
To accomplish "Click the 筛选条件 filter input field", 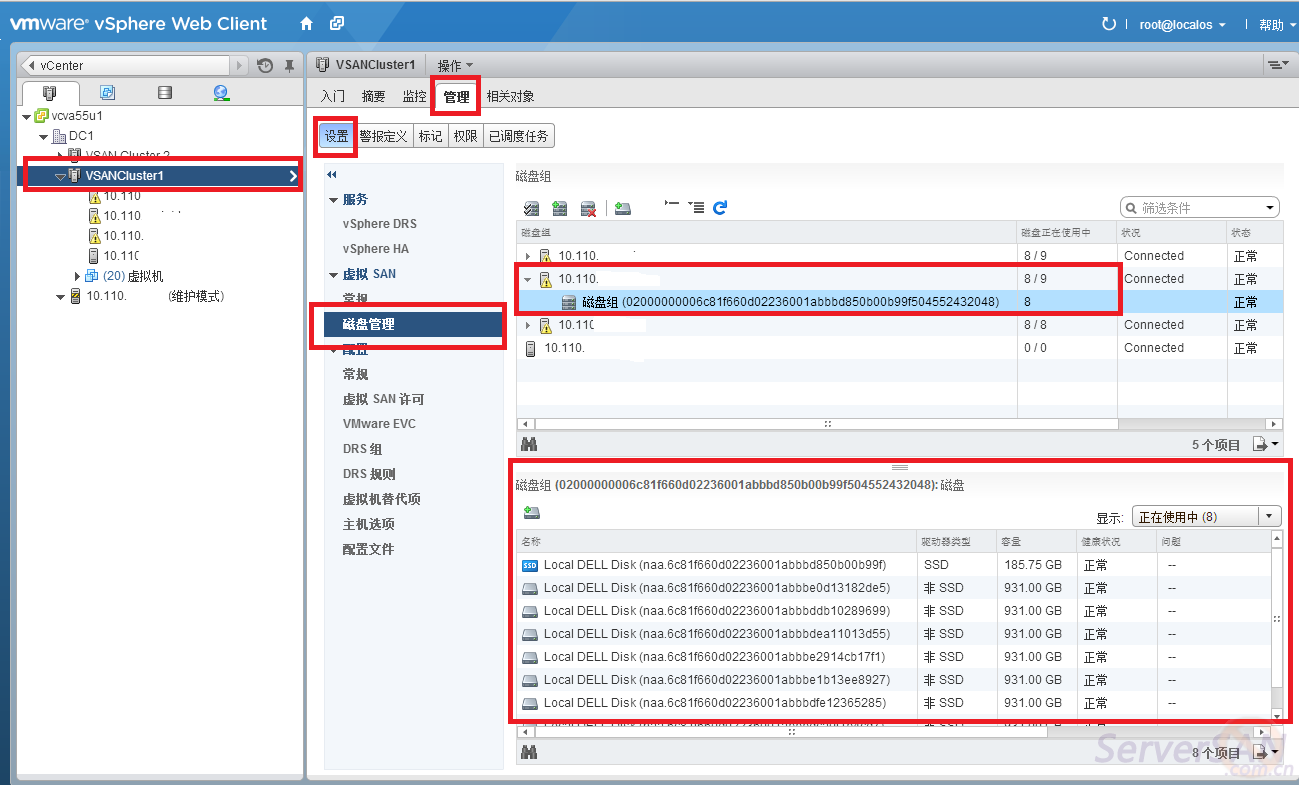I will pos(1199,208).
